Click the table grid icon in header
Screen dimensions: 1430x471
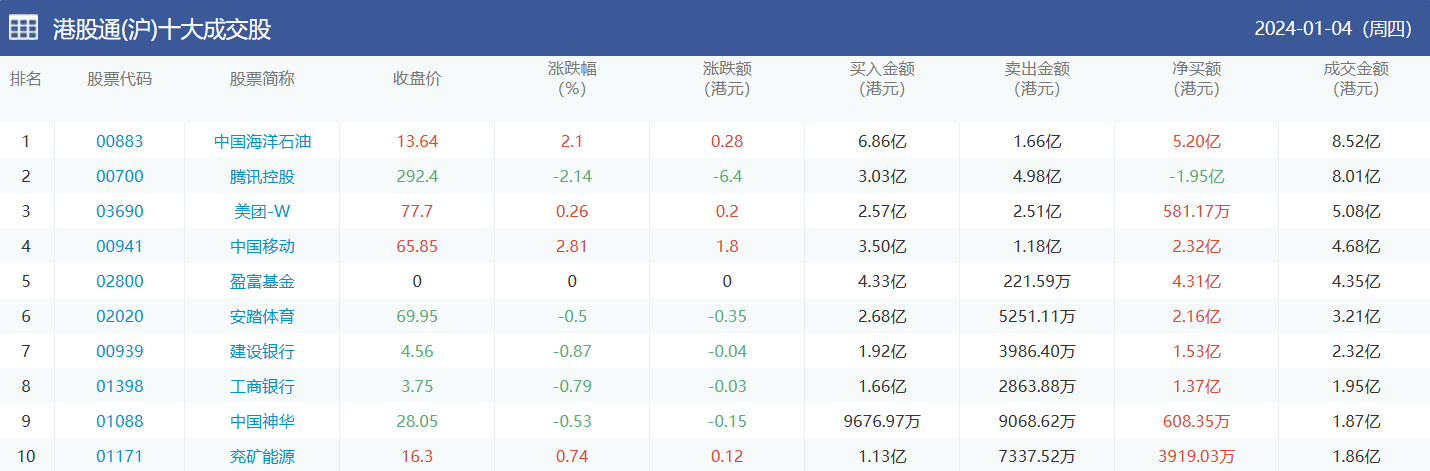24,28
